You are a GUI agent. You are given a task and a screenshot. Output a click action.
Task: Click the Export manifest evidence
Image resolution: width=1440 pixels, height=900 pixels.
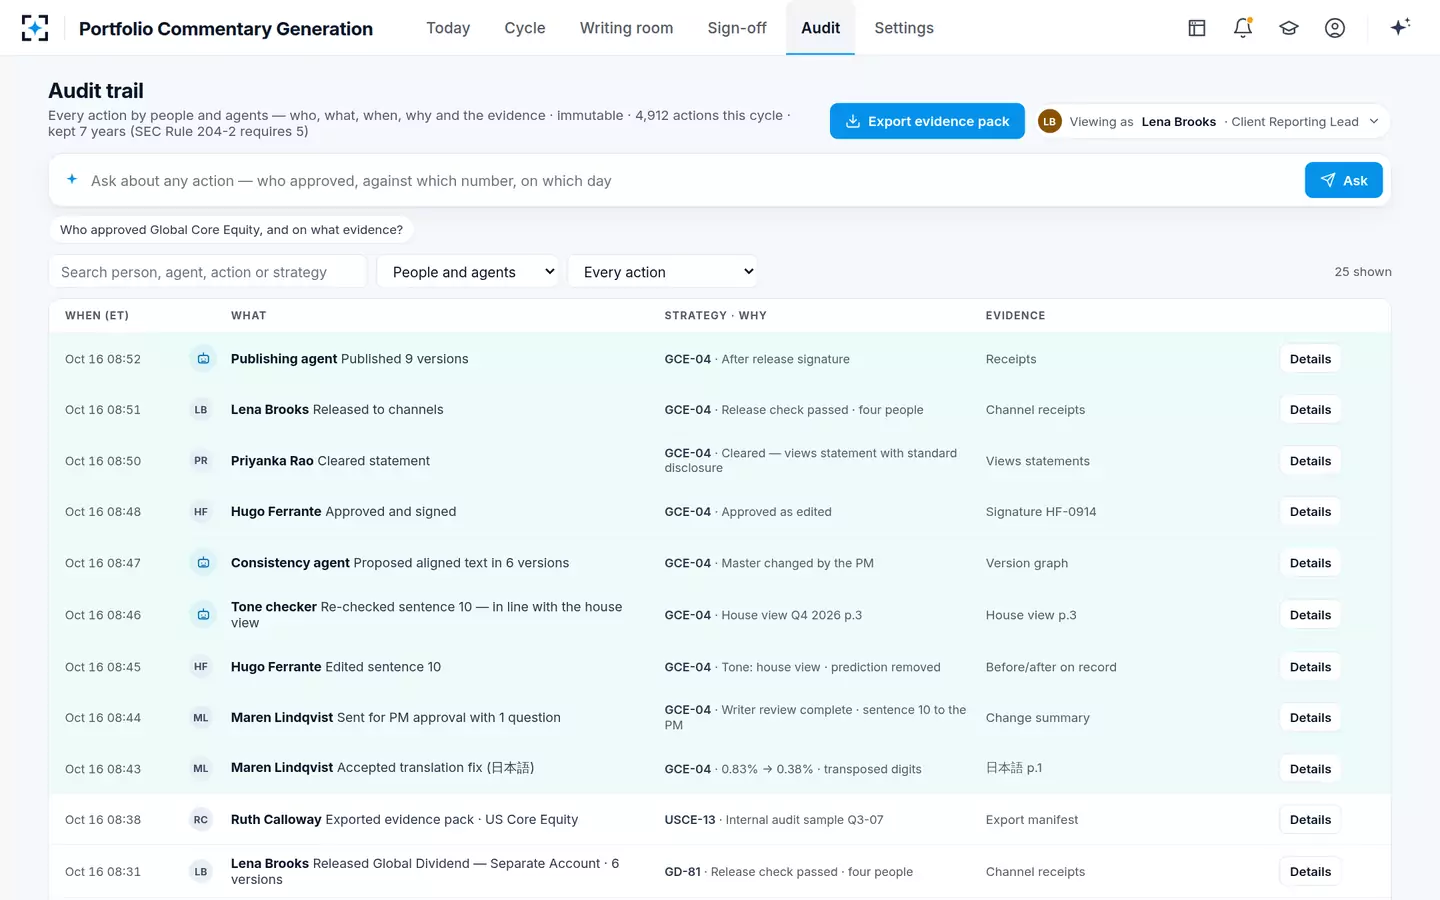[x=1032, y=820]
